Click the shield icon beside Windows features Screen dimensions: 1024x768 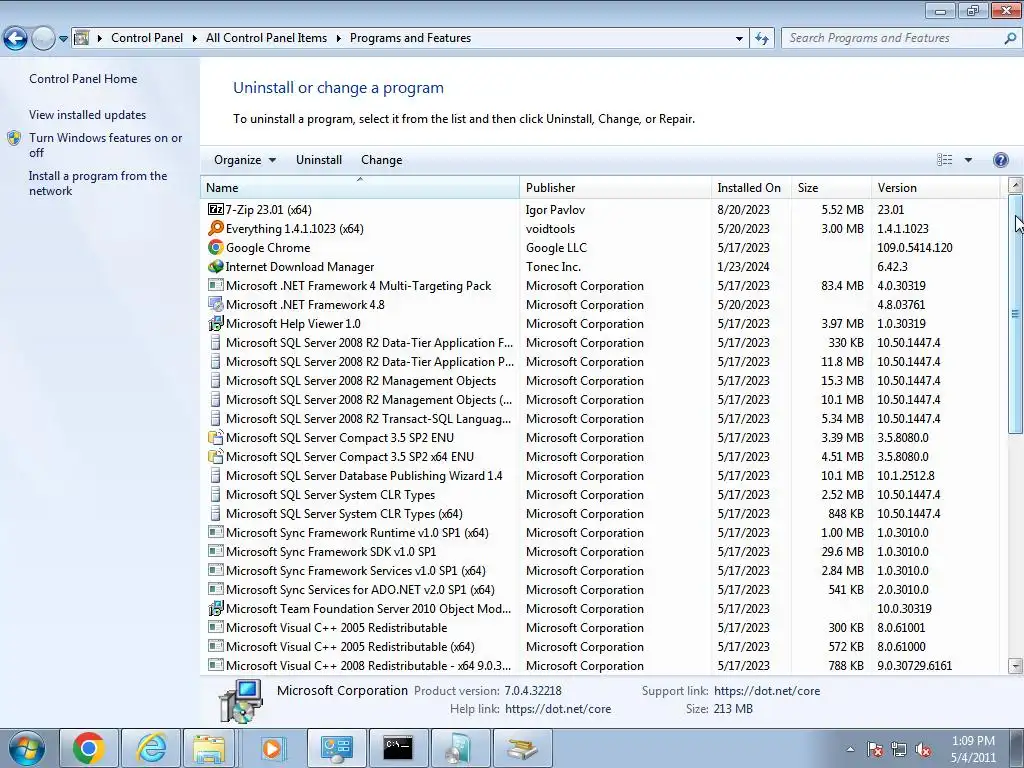point(14,138)
